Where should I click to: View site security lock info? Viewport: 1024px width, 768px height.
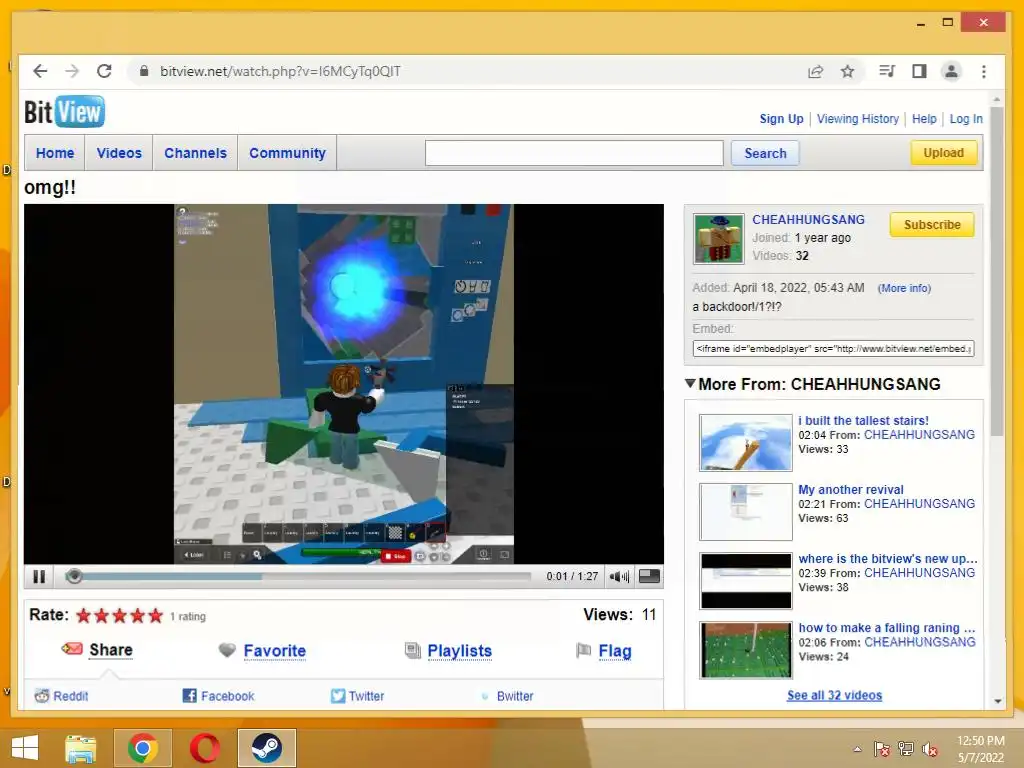144,71
